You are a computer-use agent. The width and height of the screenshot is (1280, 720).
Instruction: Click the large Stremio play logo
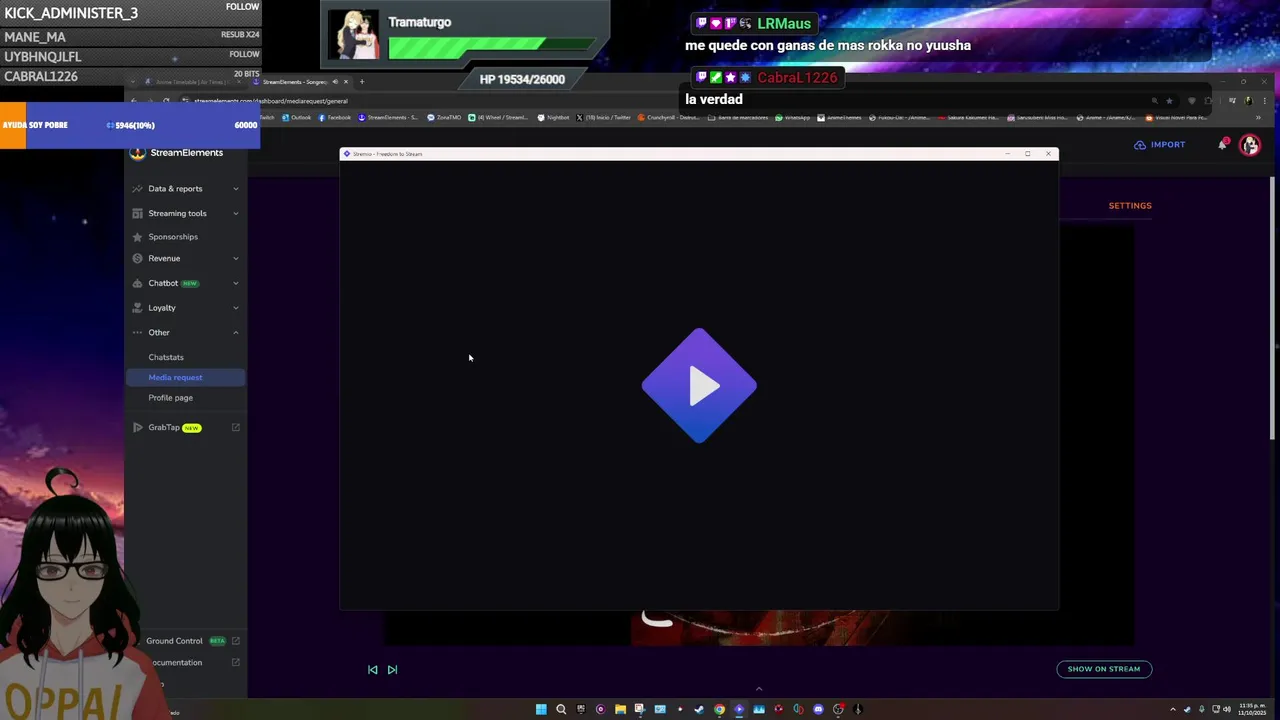(699, 385)
